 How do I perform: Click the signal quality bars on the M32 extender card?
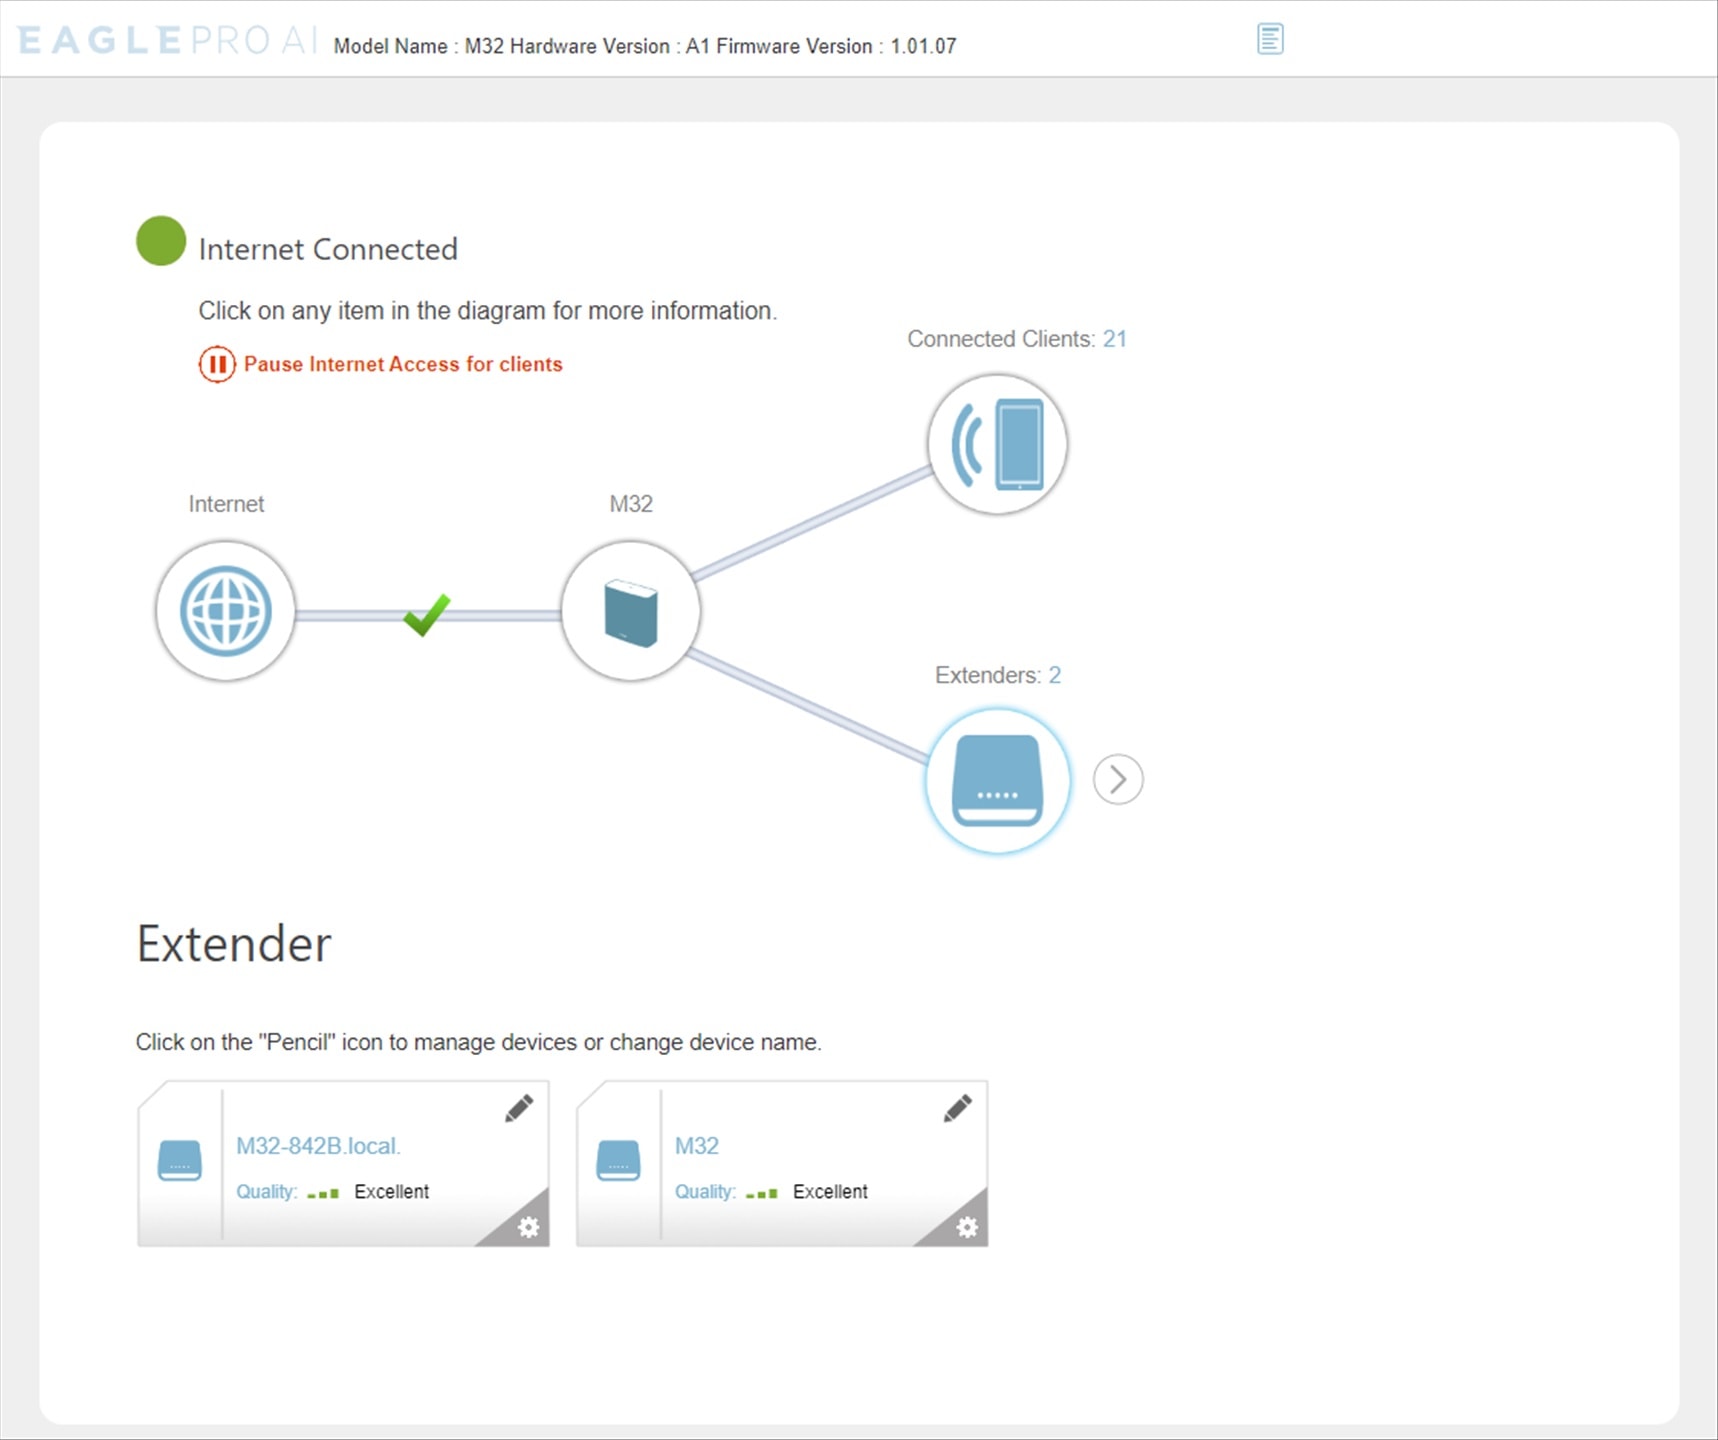click(762, 1193)
